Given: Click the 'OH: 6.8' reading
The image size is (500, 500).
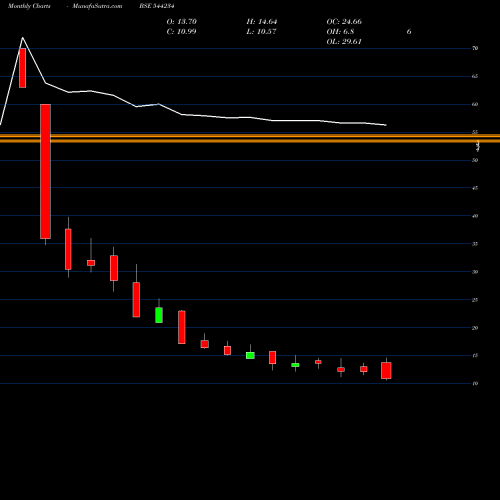Looking at the screenshot, I should coord(340,32).
